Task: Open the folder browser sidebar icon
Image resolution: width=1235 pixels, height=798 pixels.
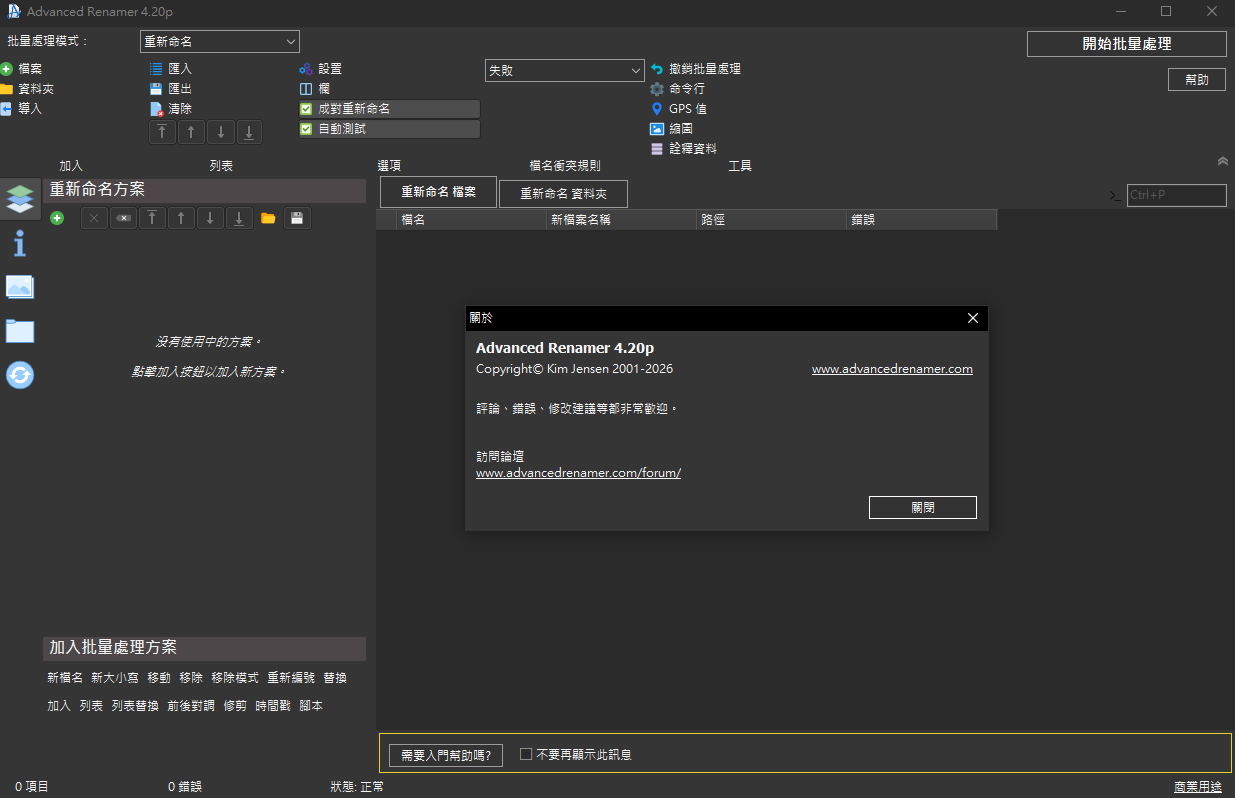Action: point(20,331)
